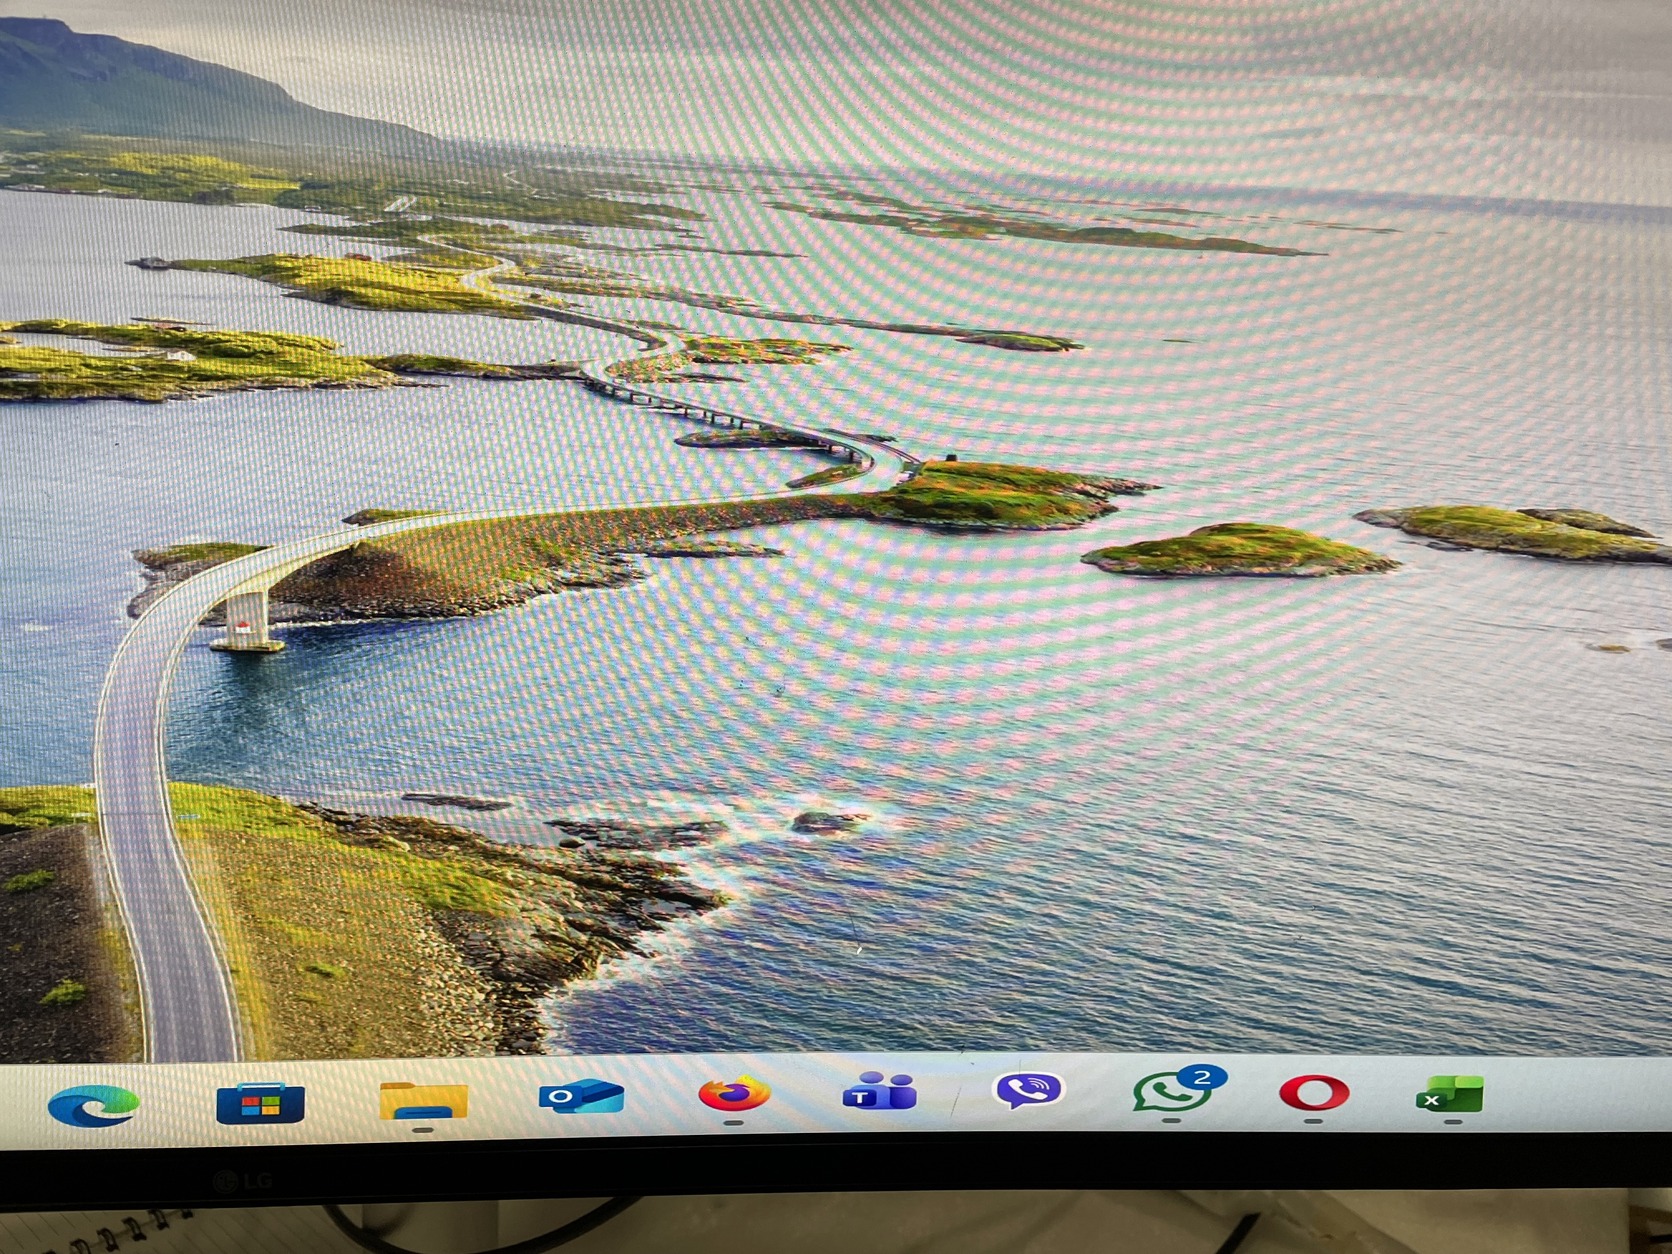The height and width of the screenshot is (1254, 1672).
Task: Switch to Opera browser on taskbar
Action: click(x=1314, y=1092)
